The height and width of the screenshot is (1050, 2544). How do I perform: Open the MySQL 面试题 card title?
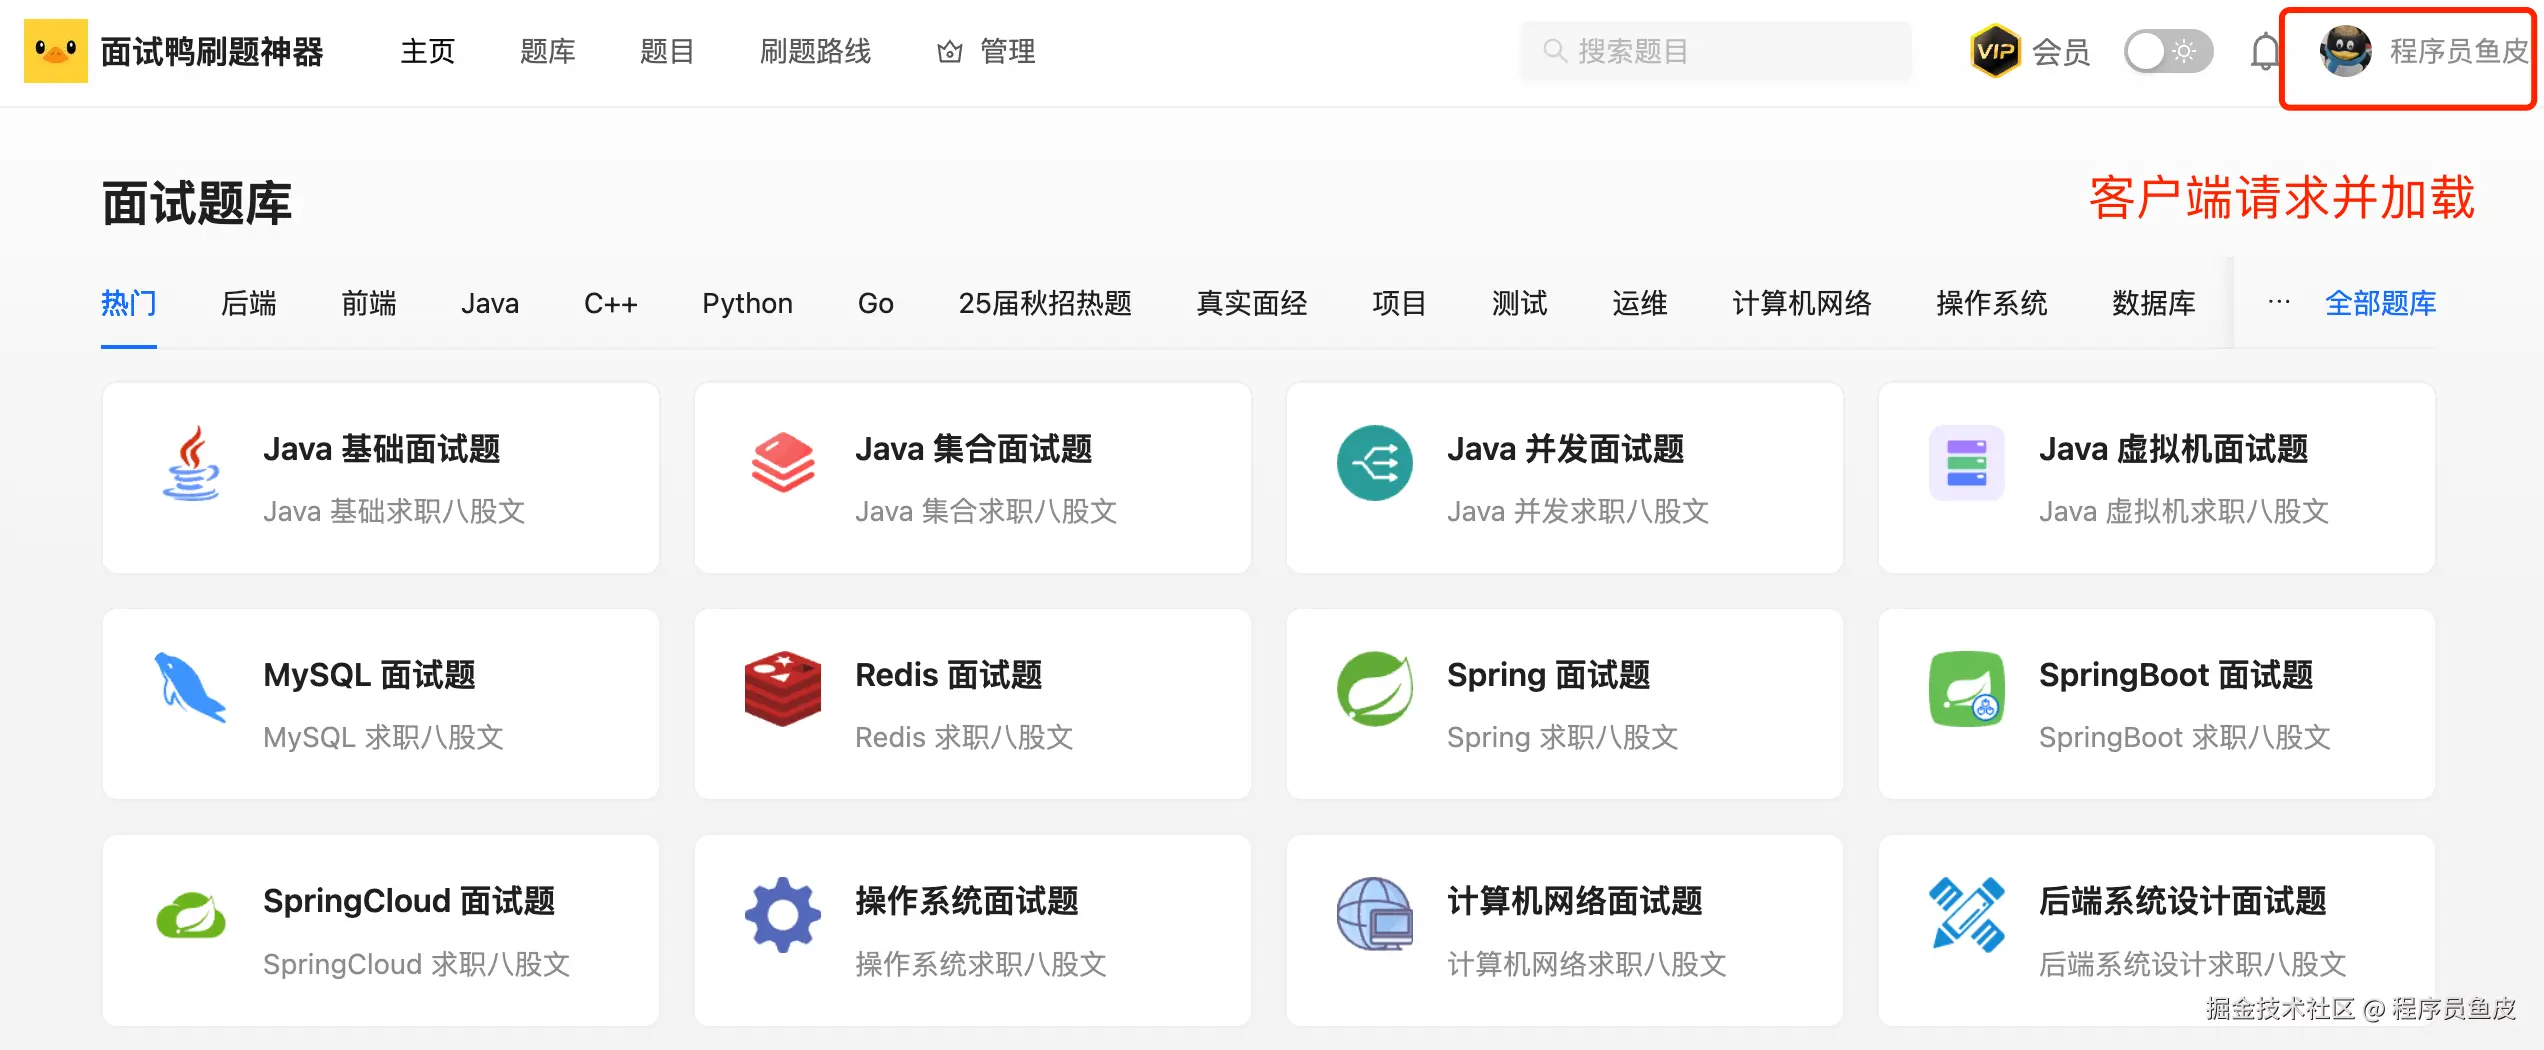click(369, 675)
